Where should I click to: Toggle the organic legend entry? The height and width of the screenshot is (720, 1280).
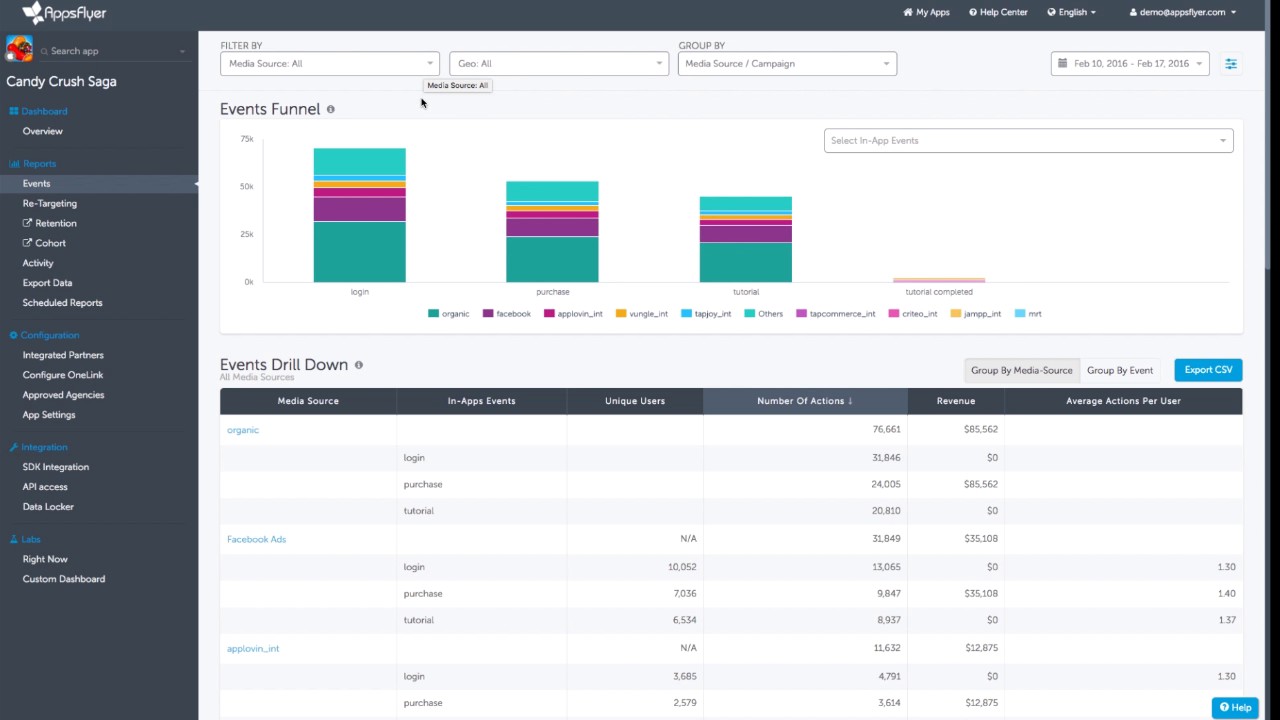[449, 314]
